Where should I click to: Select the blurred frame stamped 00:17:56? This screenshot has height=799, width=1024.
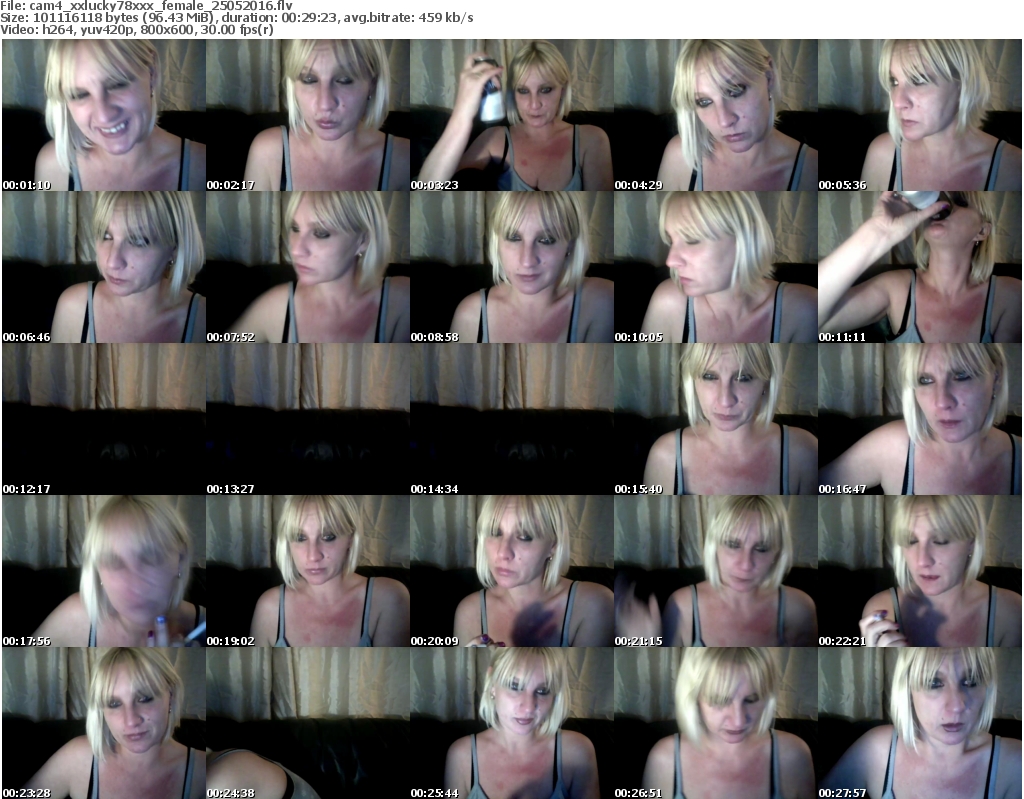pos(104,571)
